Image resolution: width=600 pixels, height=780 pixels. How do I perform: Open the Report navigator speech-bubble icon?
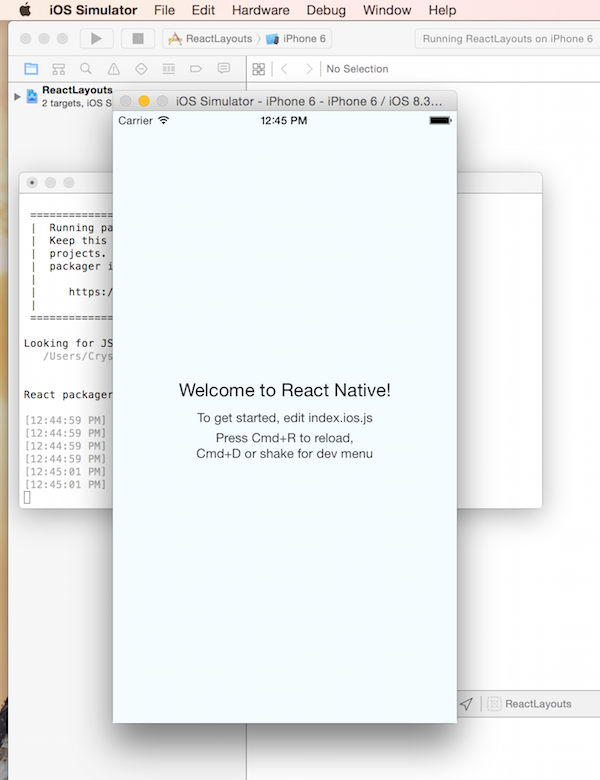[224, 69]
